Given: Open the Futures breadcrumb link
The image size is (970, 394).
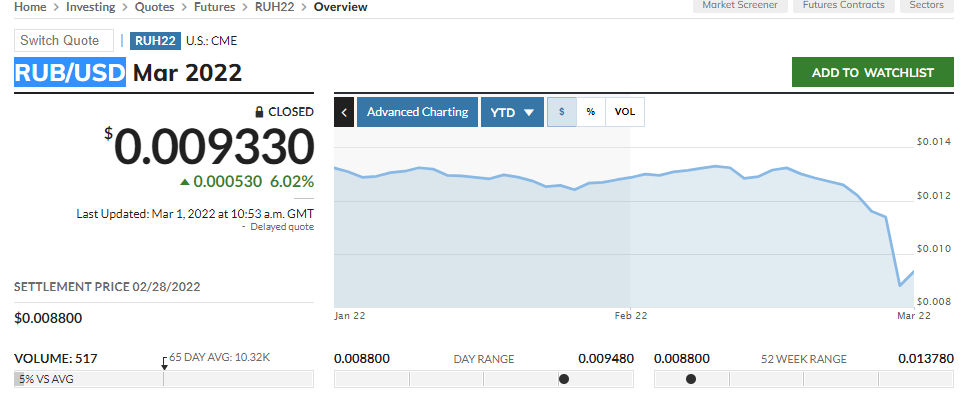Looking at the screenshot, I should pyautogui.click(x=214, y=7).
